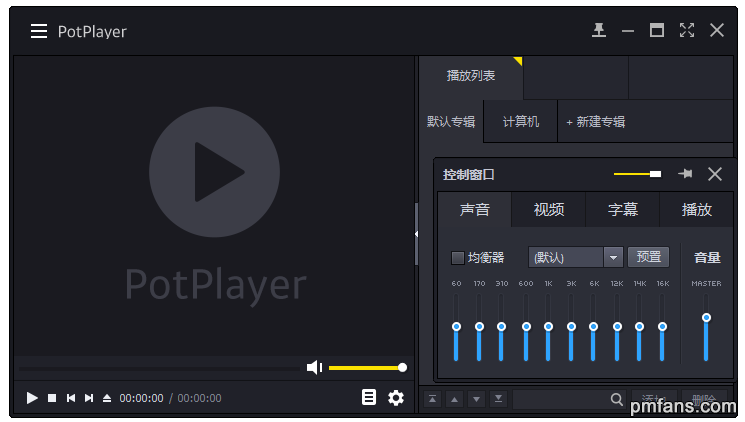Switch to the 字幕 tab
Viewport: 745px width, 422px height.
(x=623, y=210)
